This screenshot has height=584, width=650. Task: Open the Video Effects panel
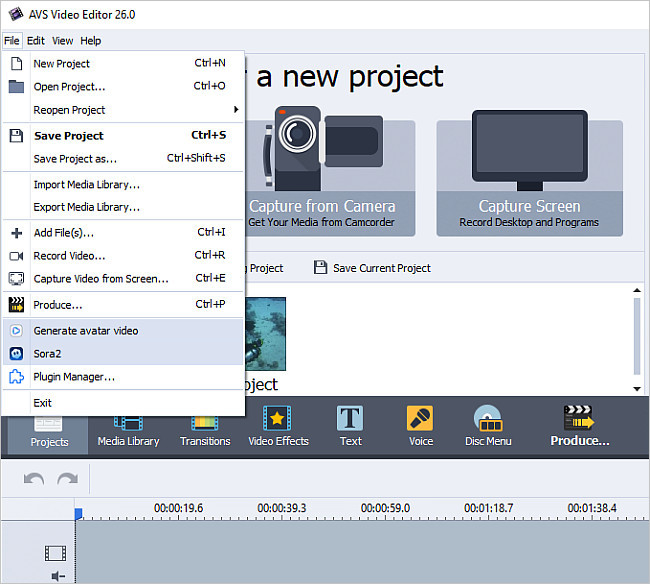coord(278,426)
